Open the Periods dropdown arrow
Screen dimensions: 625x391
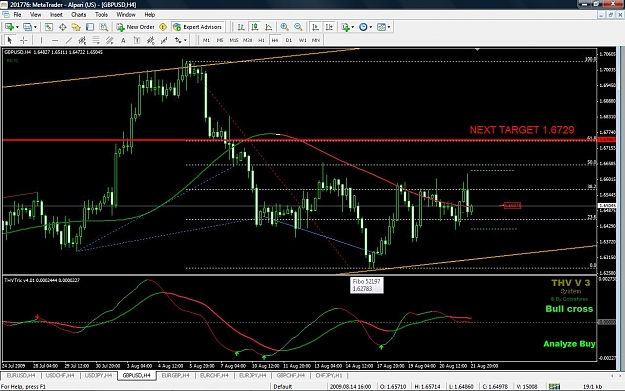click(x=371, y=27)
